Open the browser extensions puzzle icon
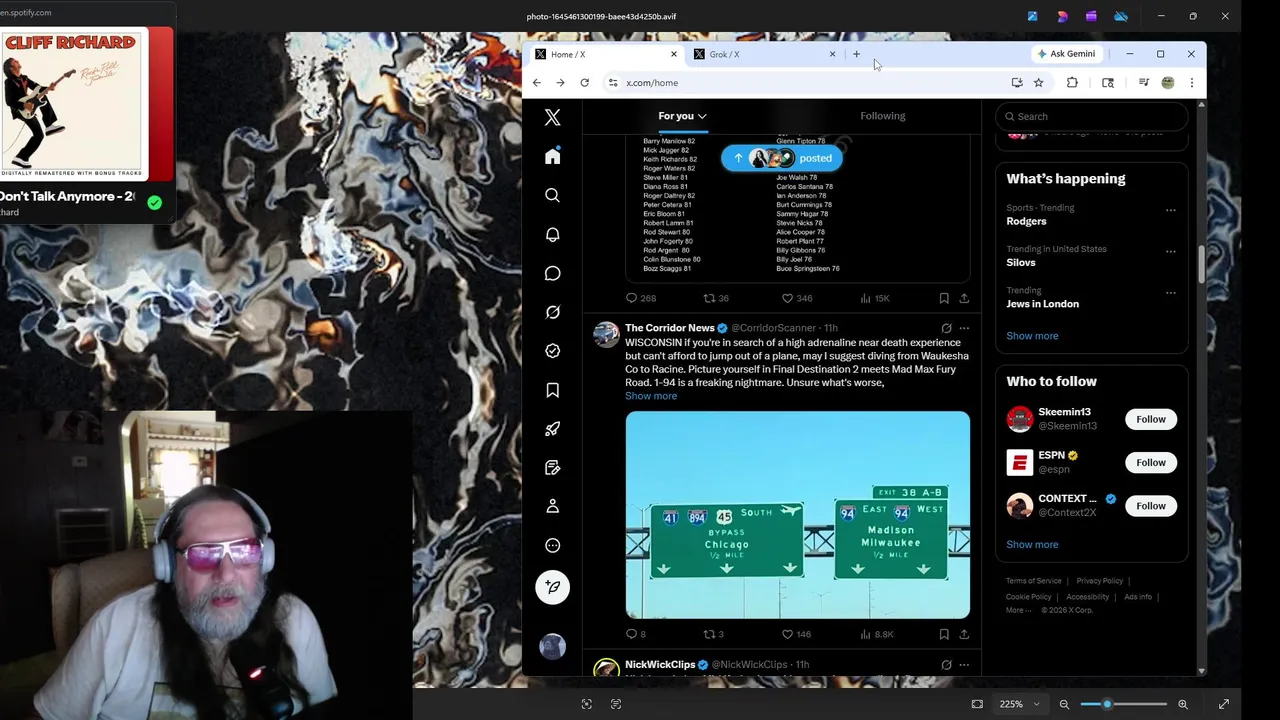This screenshot has height=720, width=1280. (x=1072, y=83)
